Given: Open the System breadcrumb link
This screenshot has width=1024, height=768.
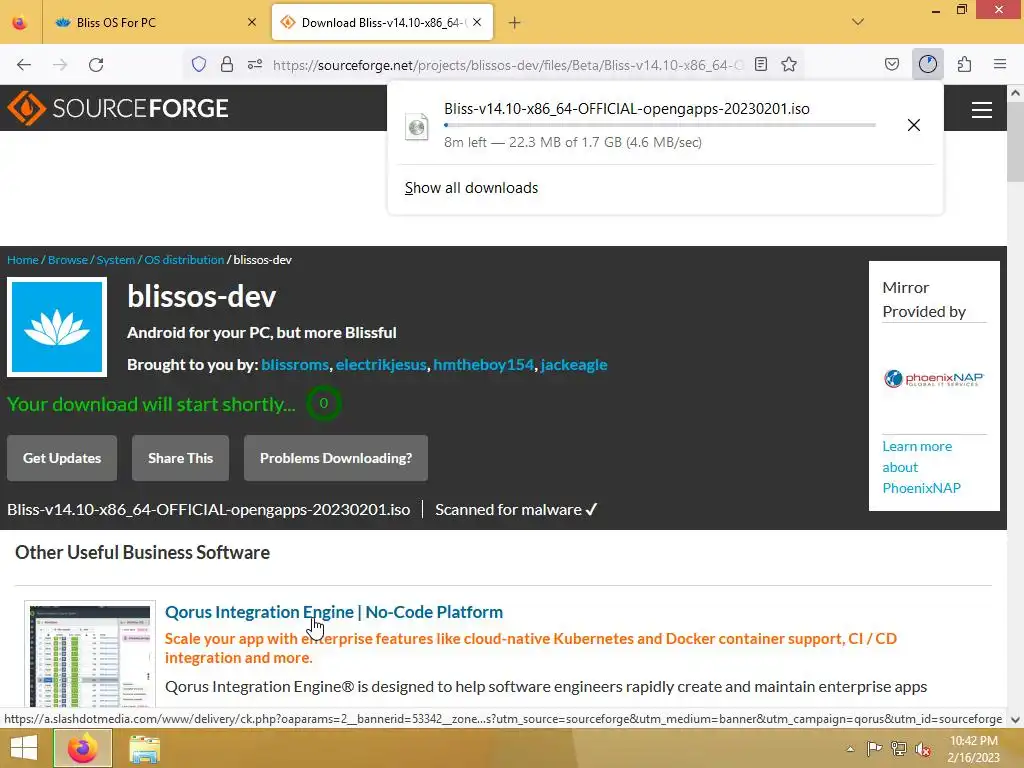Looking at the screenshot, I should click(116, 260).
